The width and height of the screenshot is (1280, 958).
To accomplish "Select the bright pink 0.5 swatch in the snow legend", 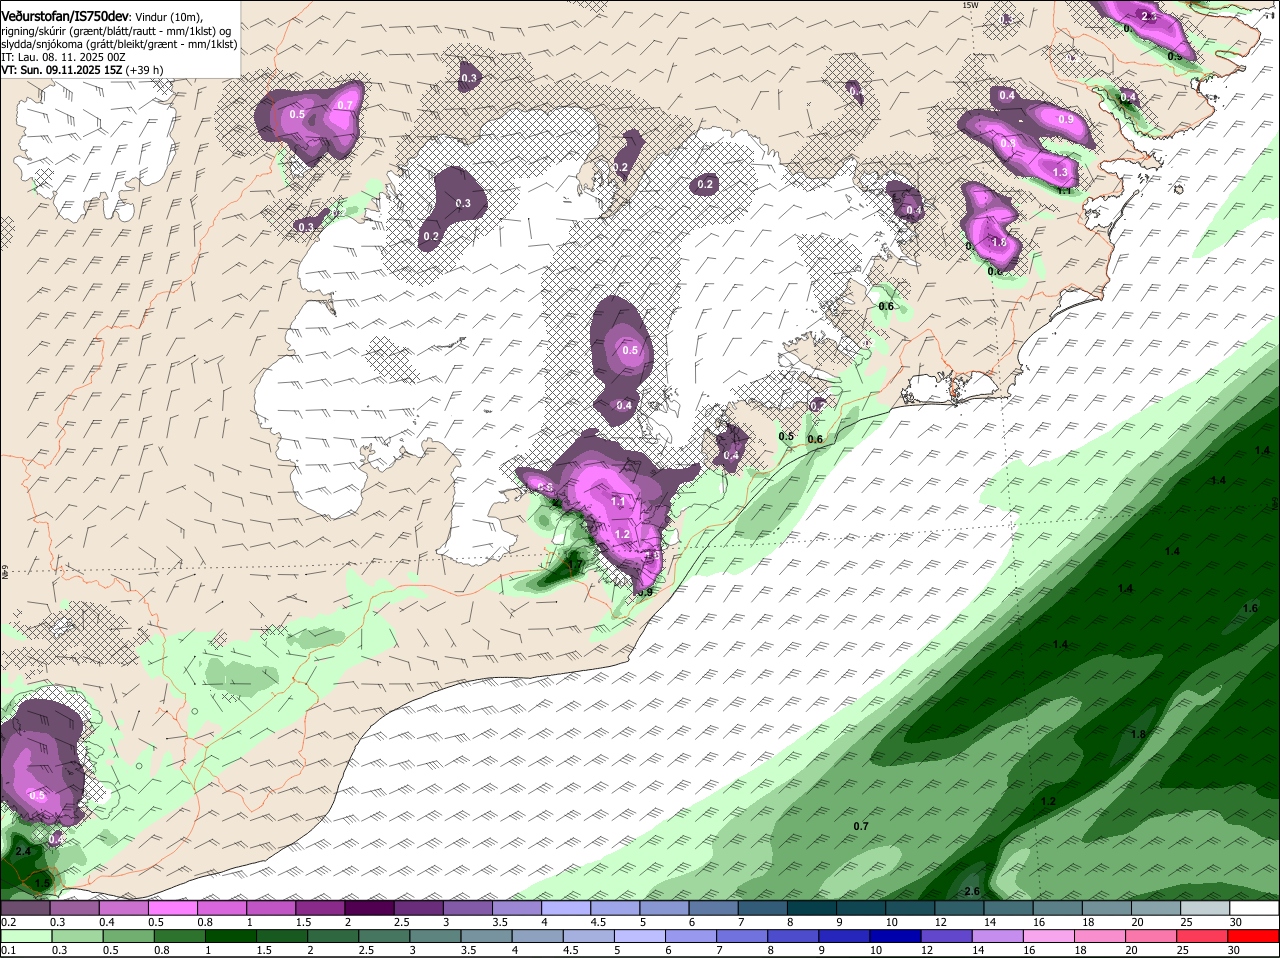I will click(172, 908).
